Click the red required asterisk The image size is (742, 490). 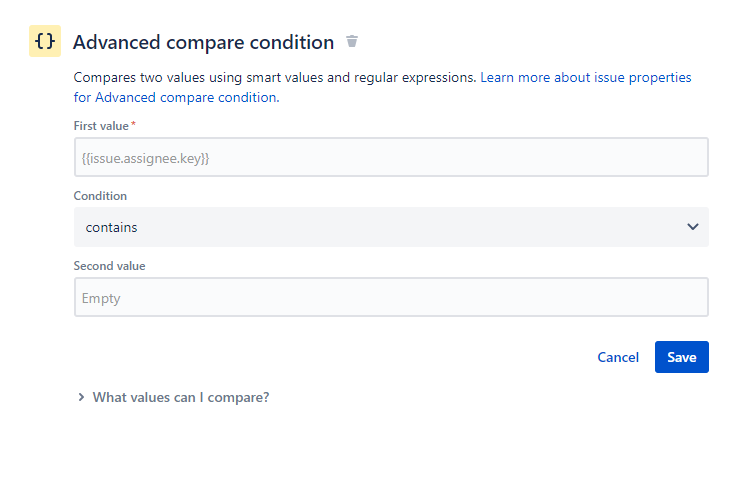pyautogui.click(x=134, y=125)
